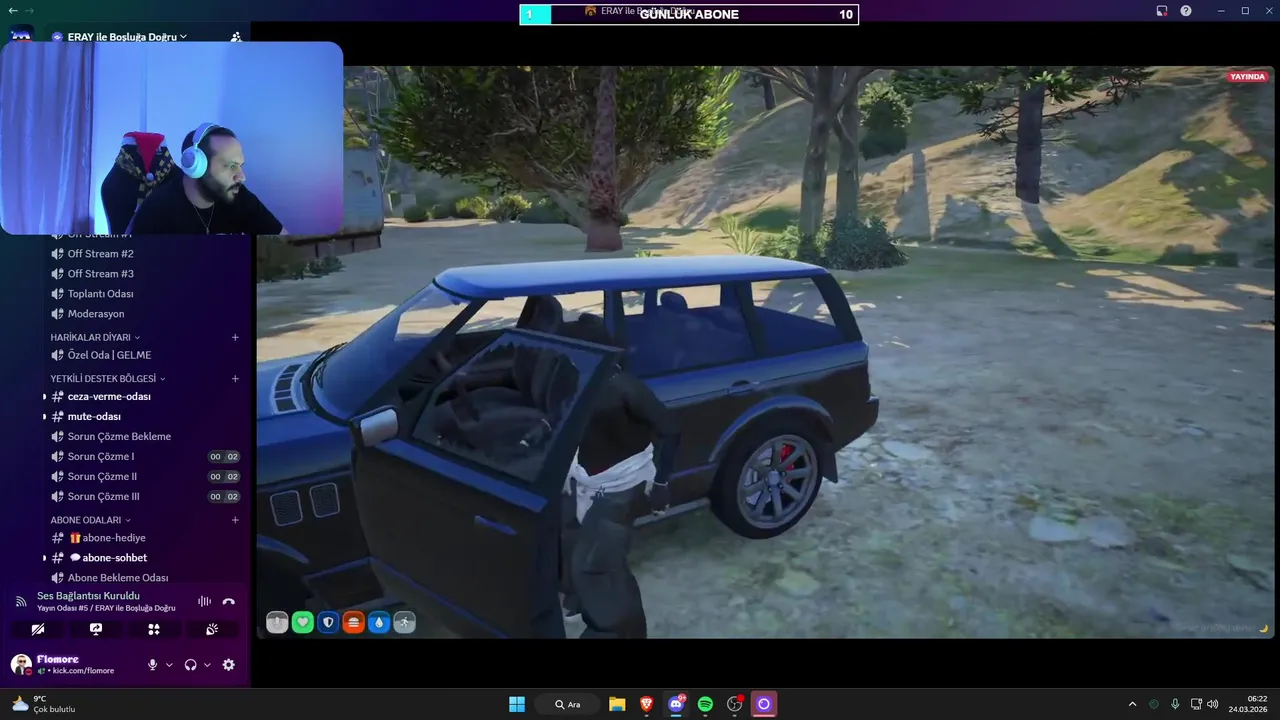Add a channel to ABONE ODALARI category

[235, 520]
